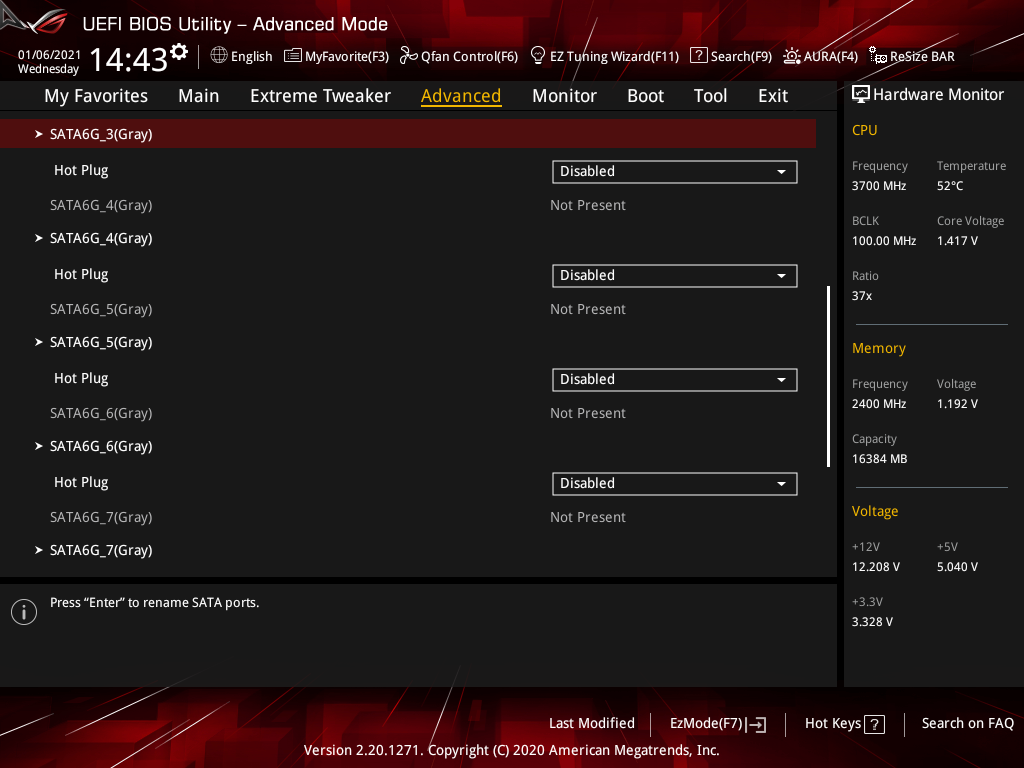Open Search(F9) question mark icon
Image resolution: width=1024 pixels, height=768 pixels.
pos(698,56)
